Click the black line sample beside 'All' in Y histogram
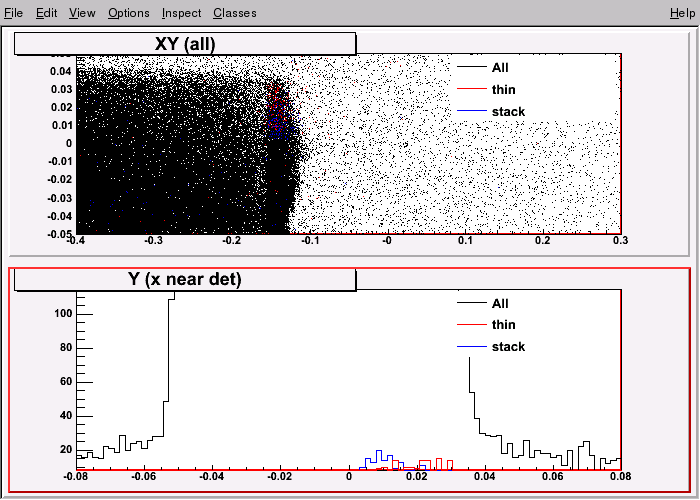Screen dimensions: 700x500 coord(472,303)
